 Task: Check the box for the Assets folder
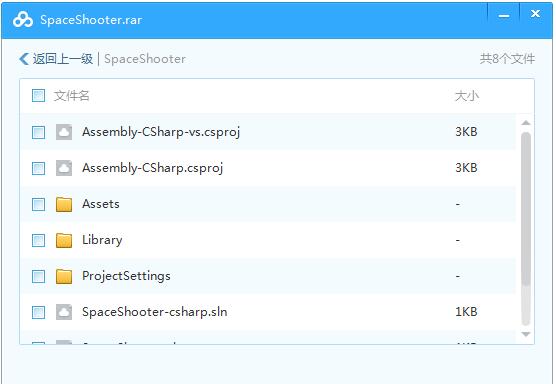point(38,205)
